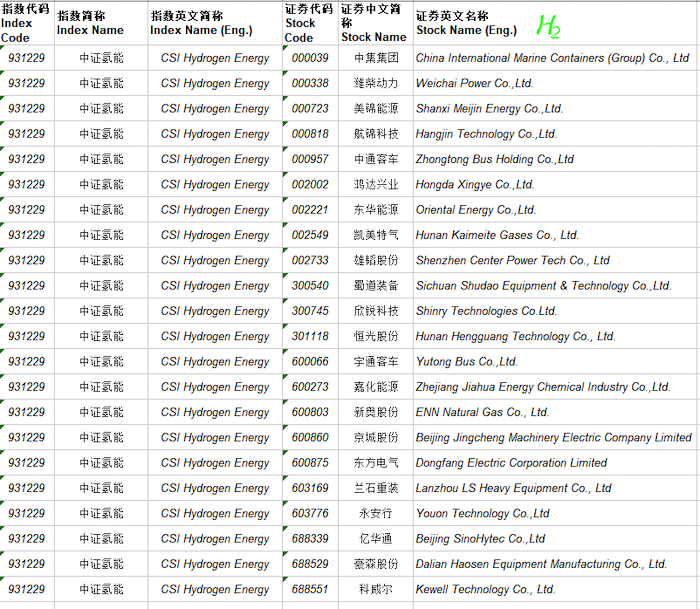Image resolution: width=700 pixels, height=609 pixels.
Task: Click stock code 301118 cell
Action: click(x=310, y=336)
